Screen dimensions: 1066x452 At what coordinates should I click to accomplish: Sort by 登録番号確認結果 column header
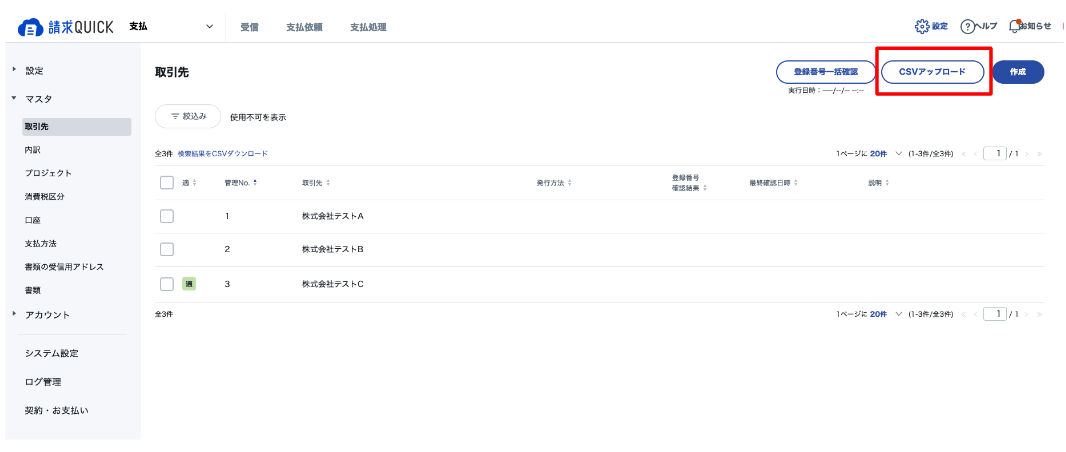689,183
